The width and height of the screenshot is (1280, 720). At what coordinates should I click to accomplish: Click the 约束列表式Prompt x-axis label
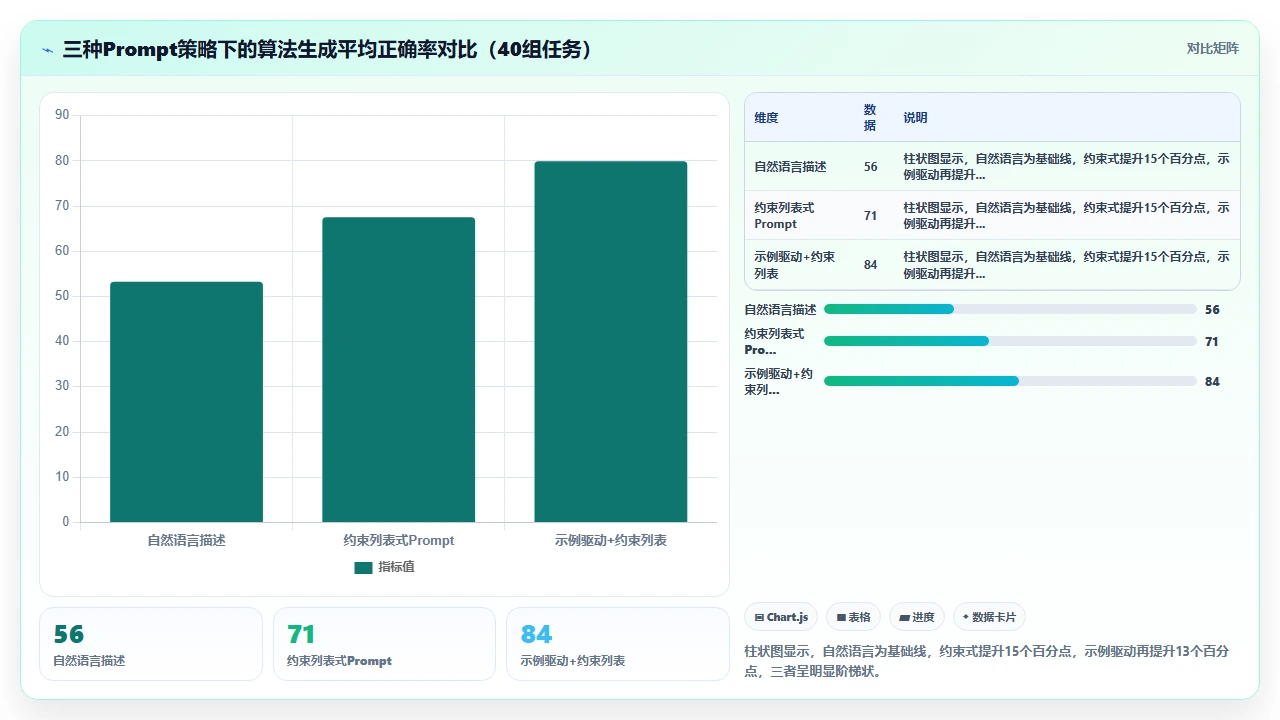tap(398, 540)
